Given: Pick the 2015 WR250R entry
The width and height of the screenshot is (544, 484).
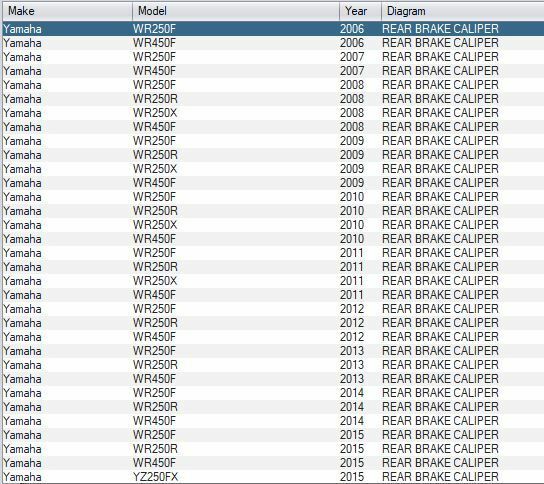Looking at the screenshot, I should click(273, 449).
